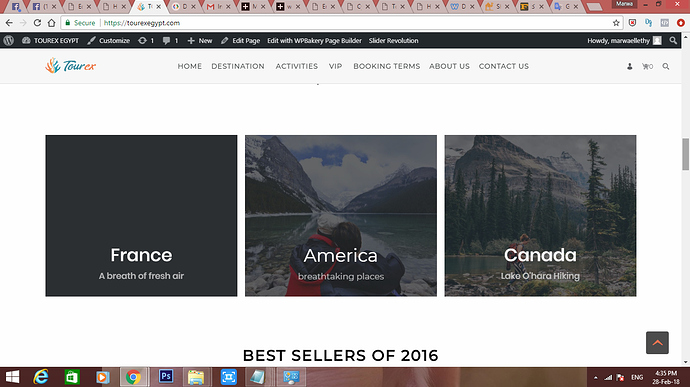Image resolution: width=690 pixels, height=387 pixels.
Task: Show hidden system tray icons
Action: (x=595, y=378)
